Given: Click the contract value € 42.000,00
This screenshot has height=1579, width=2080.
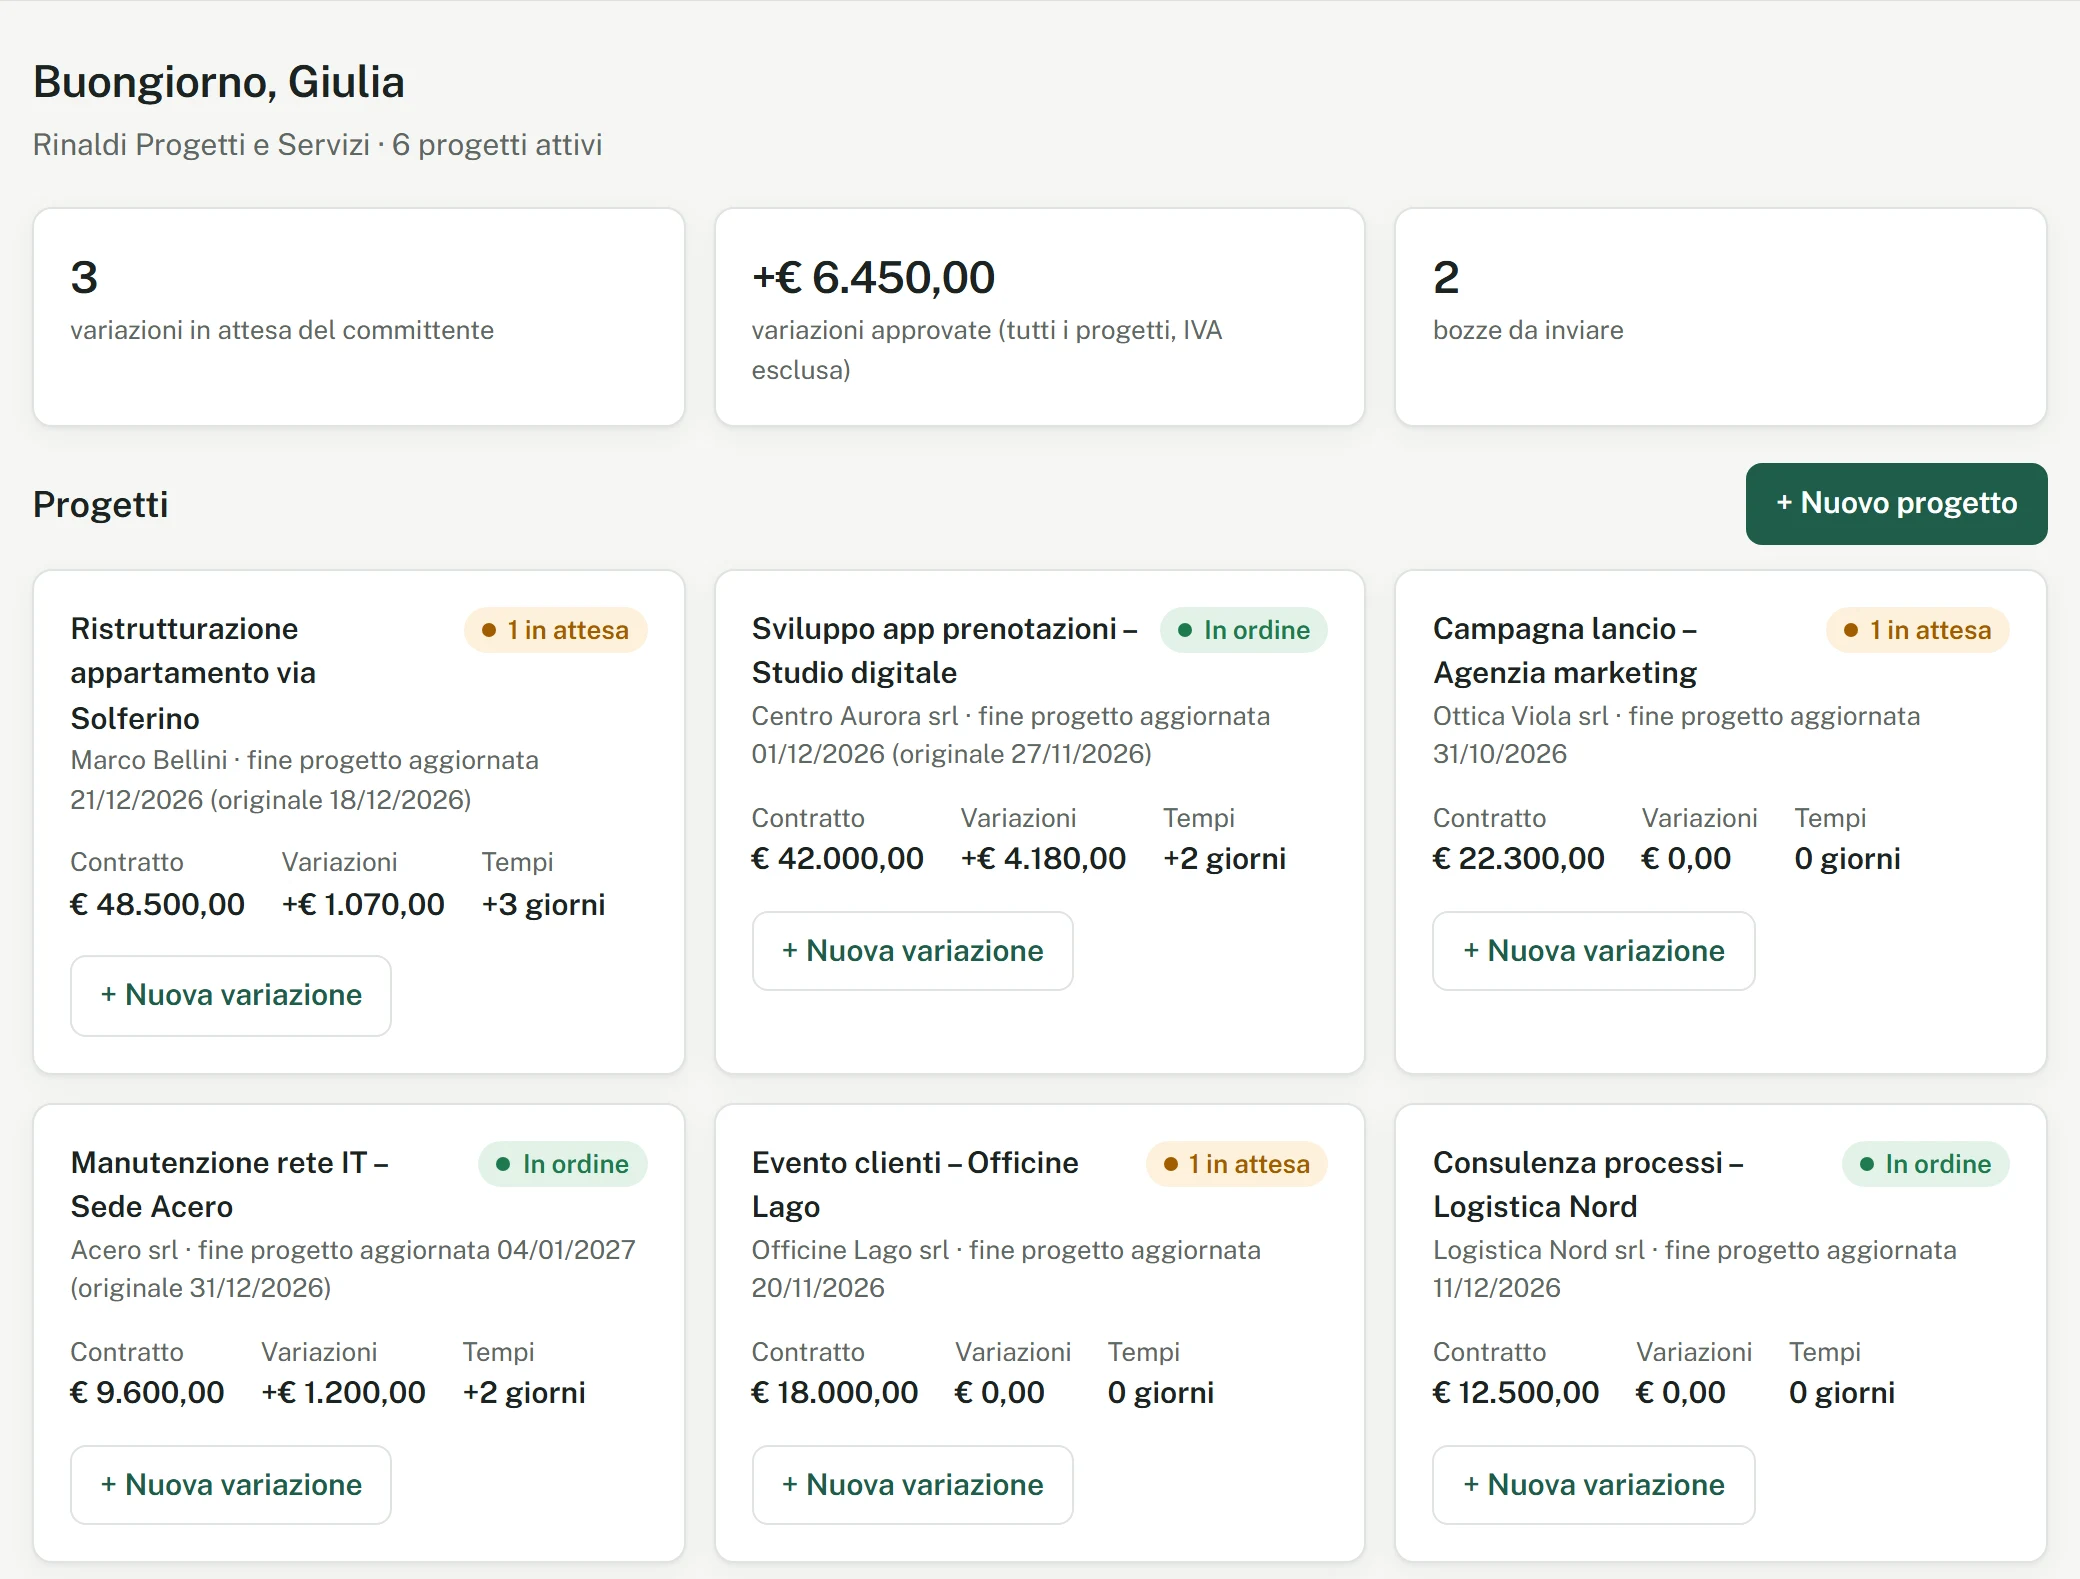Looking at the screenshot, I should pos(837,859).
